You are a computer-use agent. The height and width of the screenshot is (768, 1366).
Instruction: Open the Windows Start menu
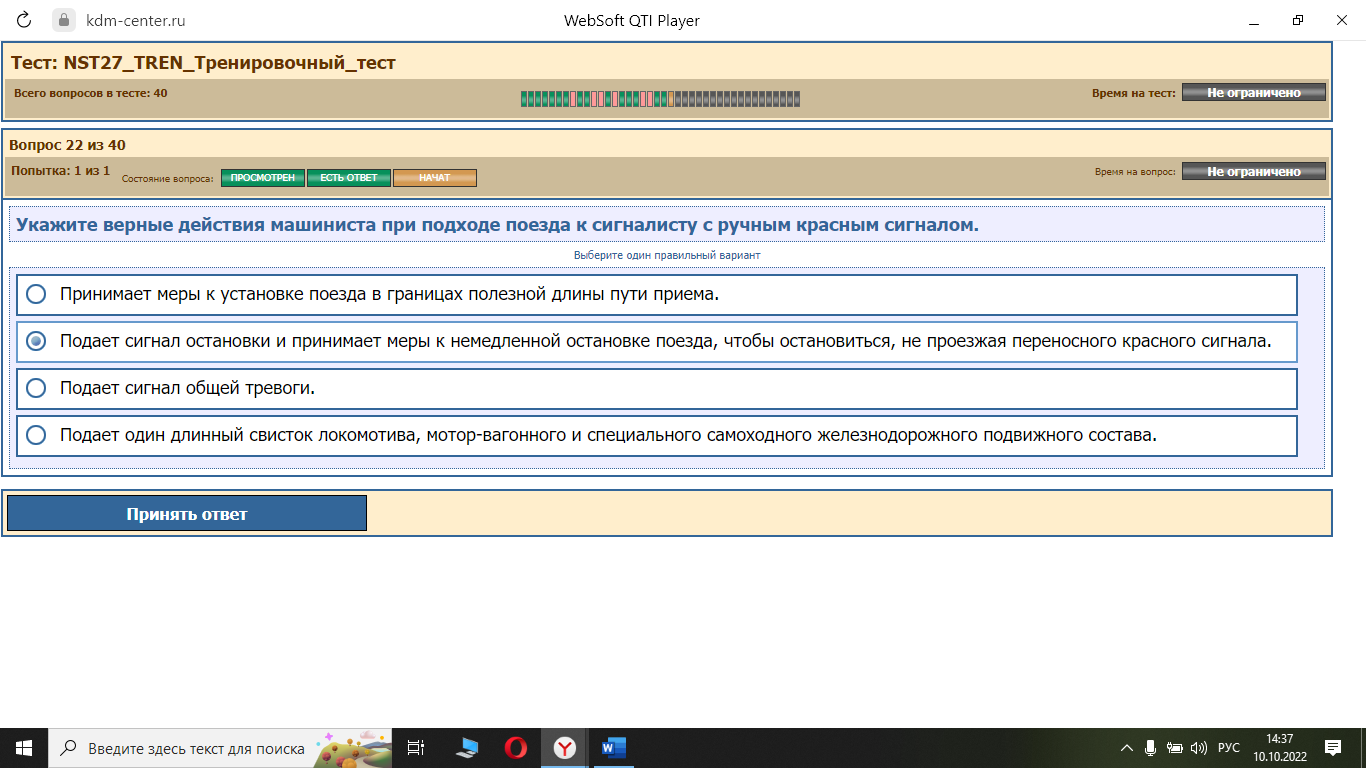[x=24, y=747]
